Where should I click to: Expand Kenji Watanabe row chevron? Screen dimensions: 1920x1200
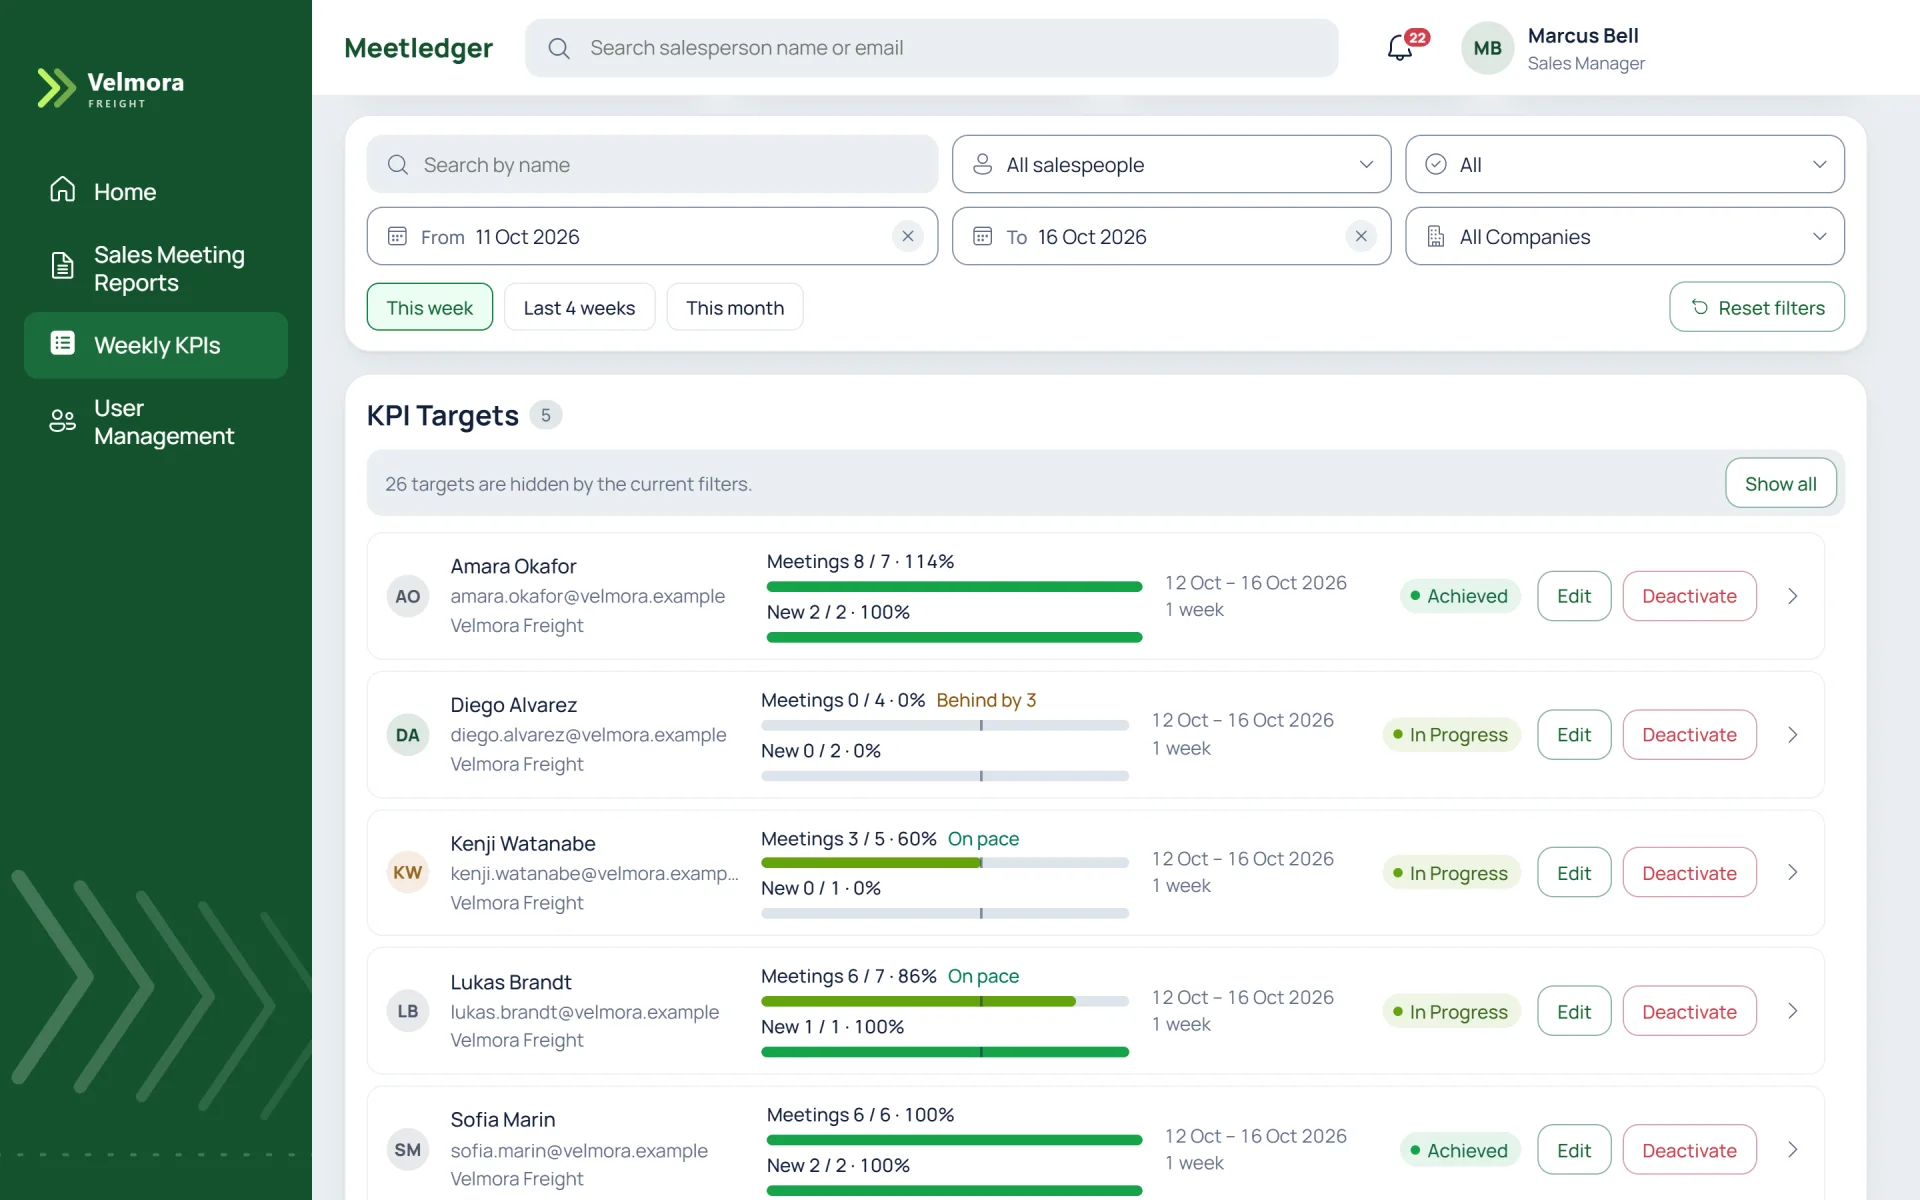pyautogui.click(x=1792, y=872)
